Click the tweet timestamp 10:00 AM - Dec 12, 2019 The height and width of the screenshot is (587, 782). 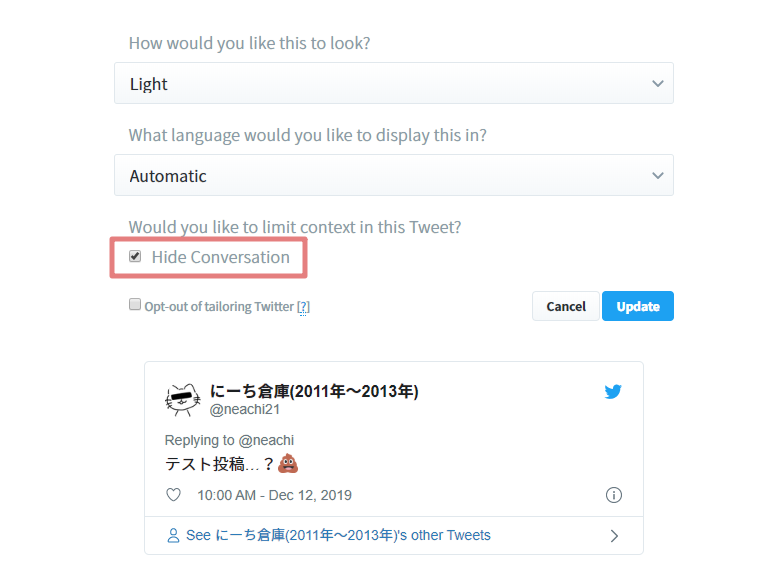(274, 495)
